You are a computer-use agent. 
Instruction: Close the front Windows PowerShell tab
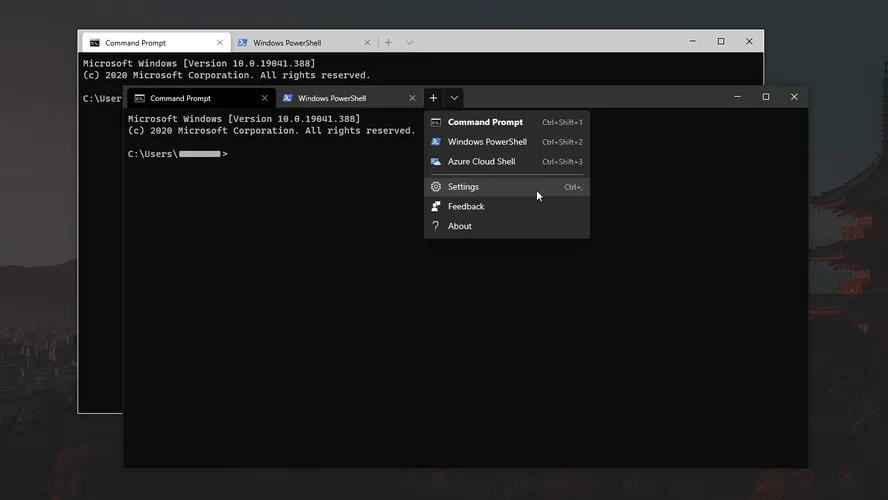(x=412, y=98)
